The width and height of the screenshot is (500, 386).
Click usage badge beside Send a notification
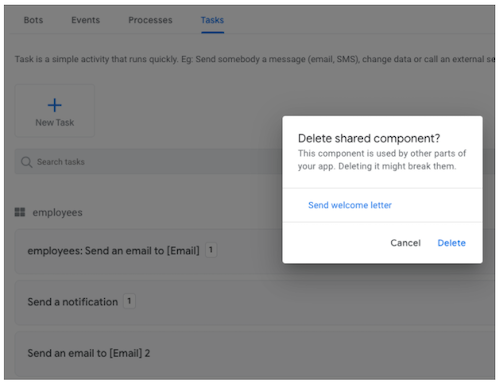[129, 301]
